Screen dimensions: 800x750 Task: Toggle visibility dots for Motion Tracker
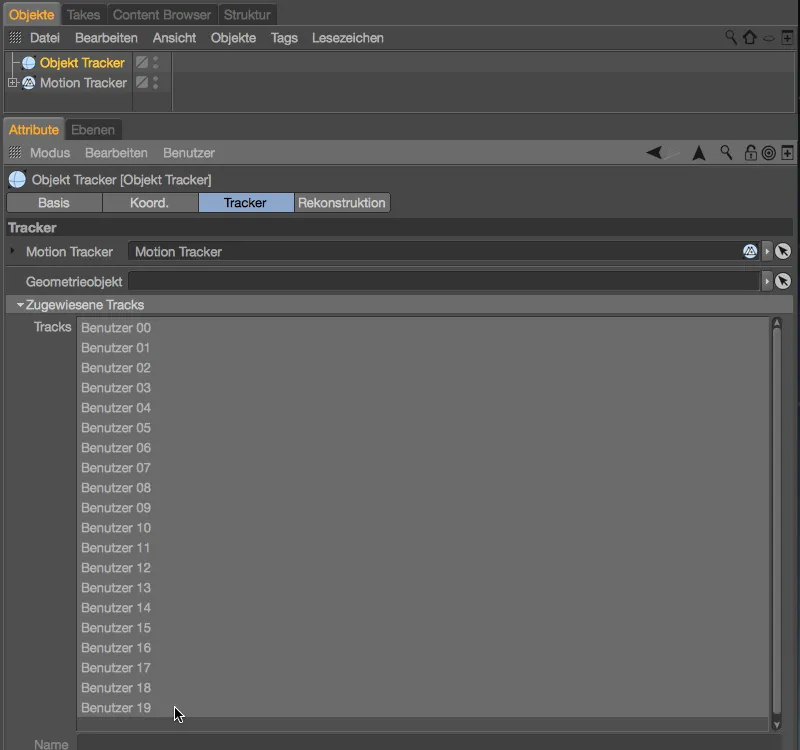tap(156, 82)
